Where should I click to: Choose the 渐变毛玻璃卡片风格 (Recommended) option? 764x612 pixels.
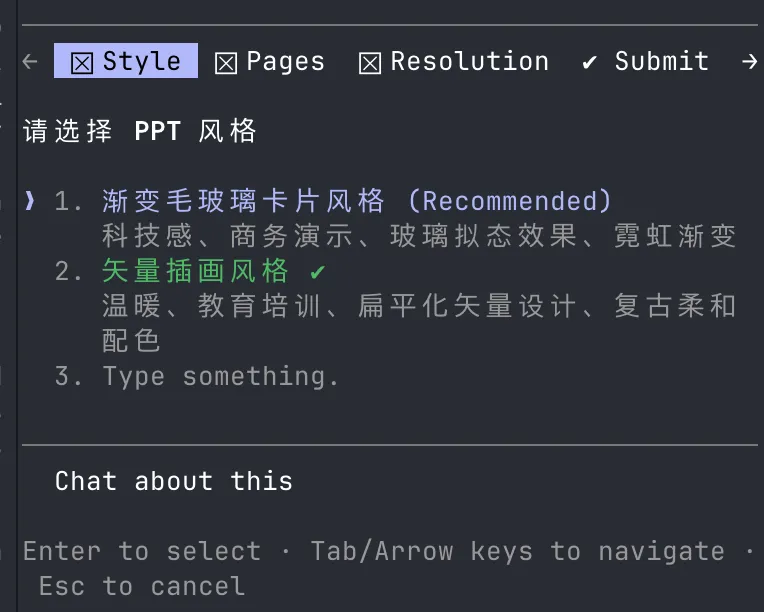pyautogui.click(x=356, y=201)
